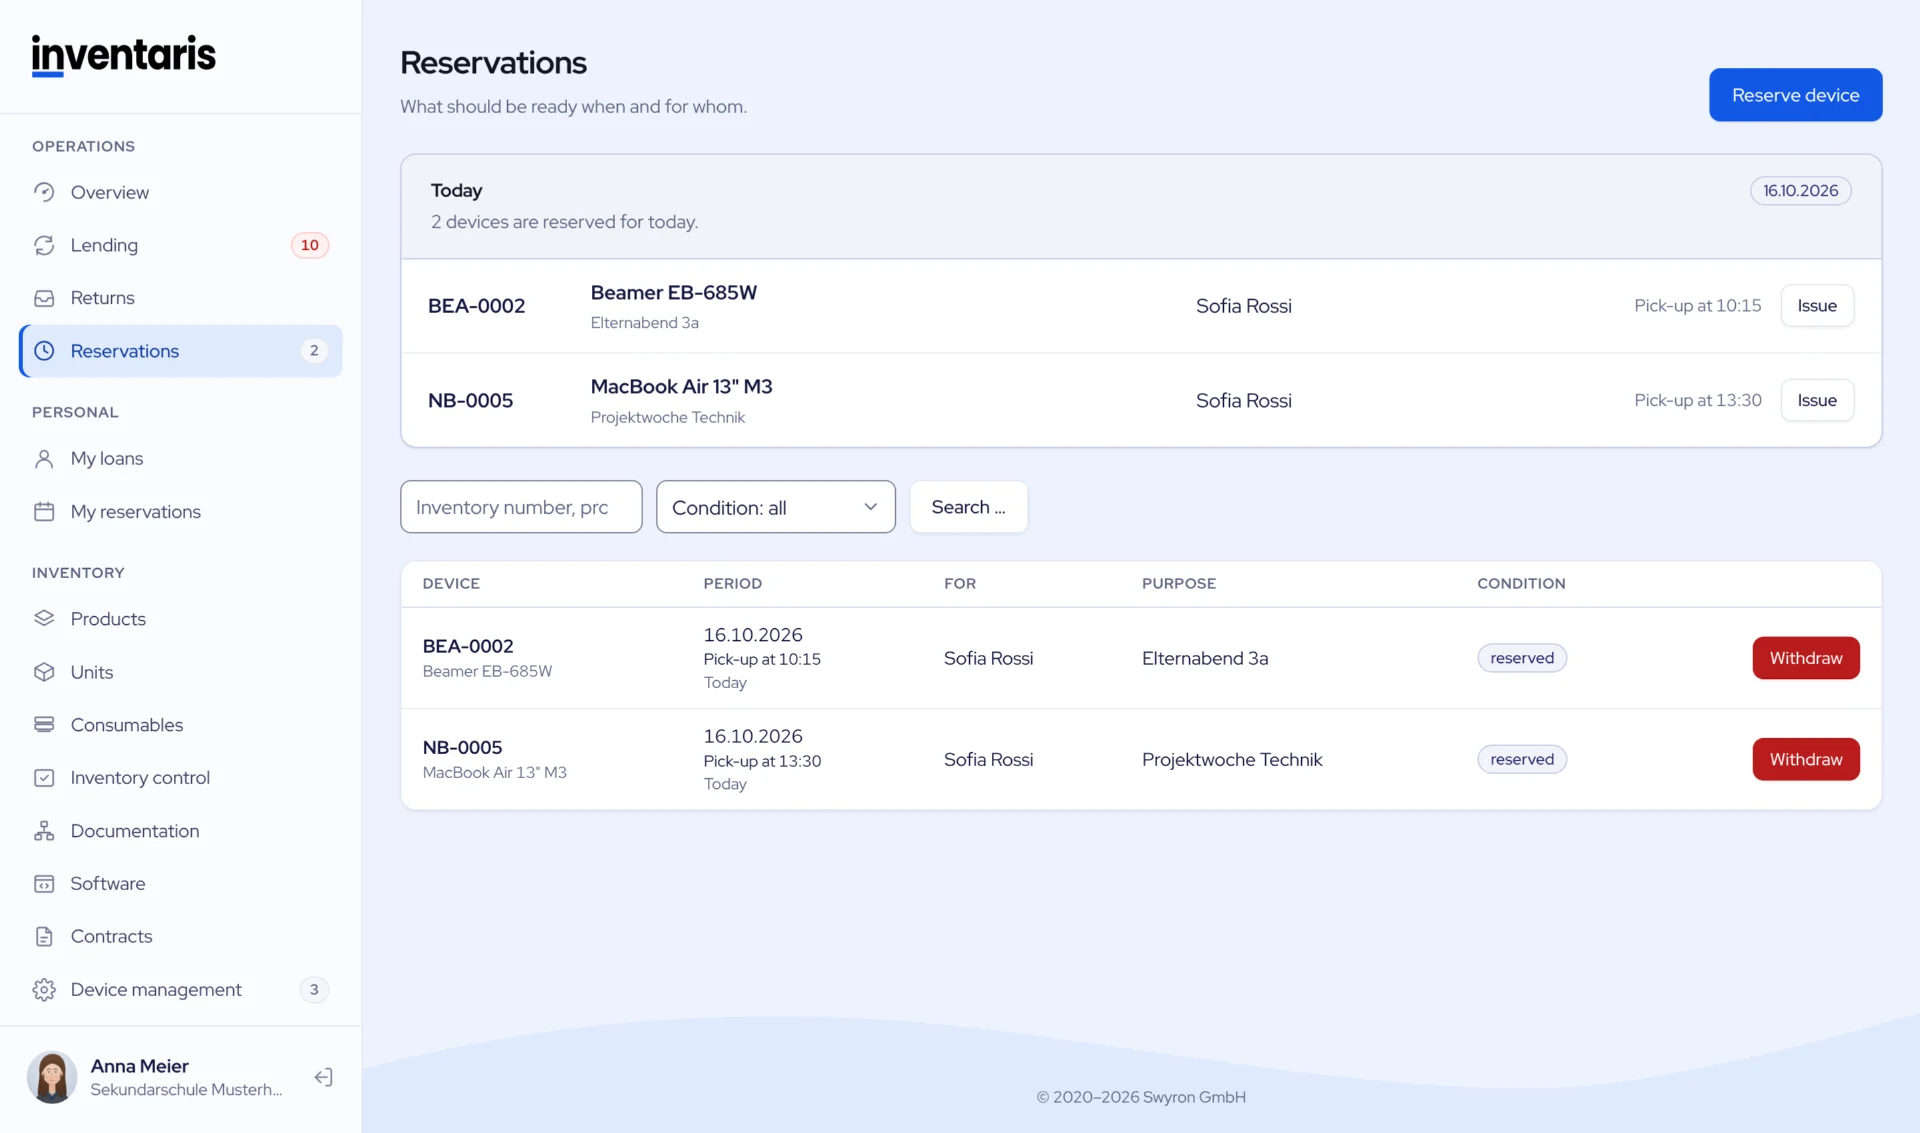The image size is (1920, 1133).
Task: Focus the Inventory number search field
Action: pos(521,507)
